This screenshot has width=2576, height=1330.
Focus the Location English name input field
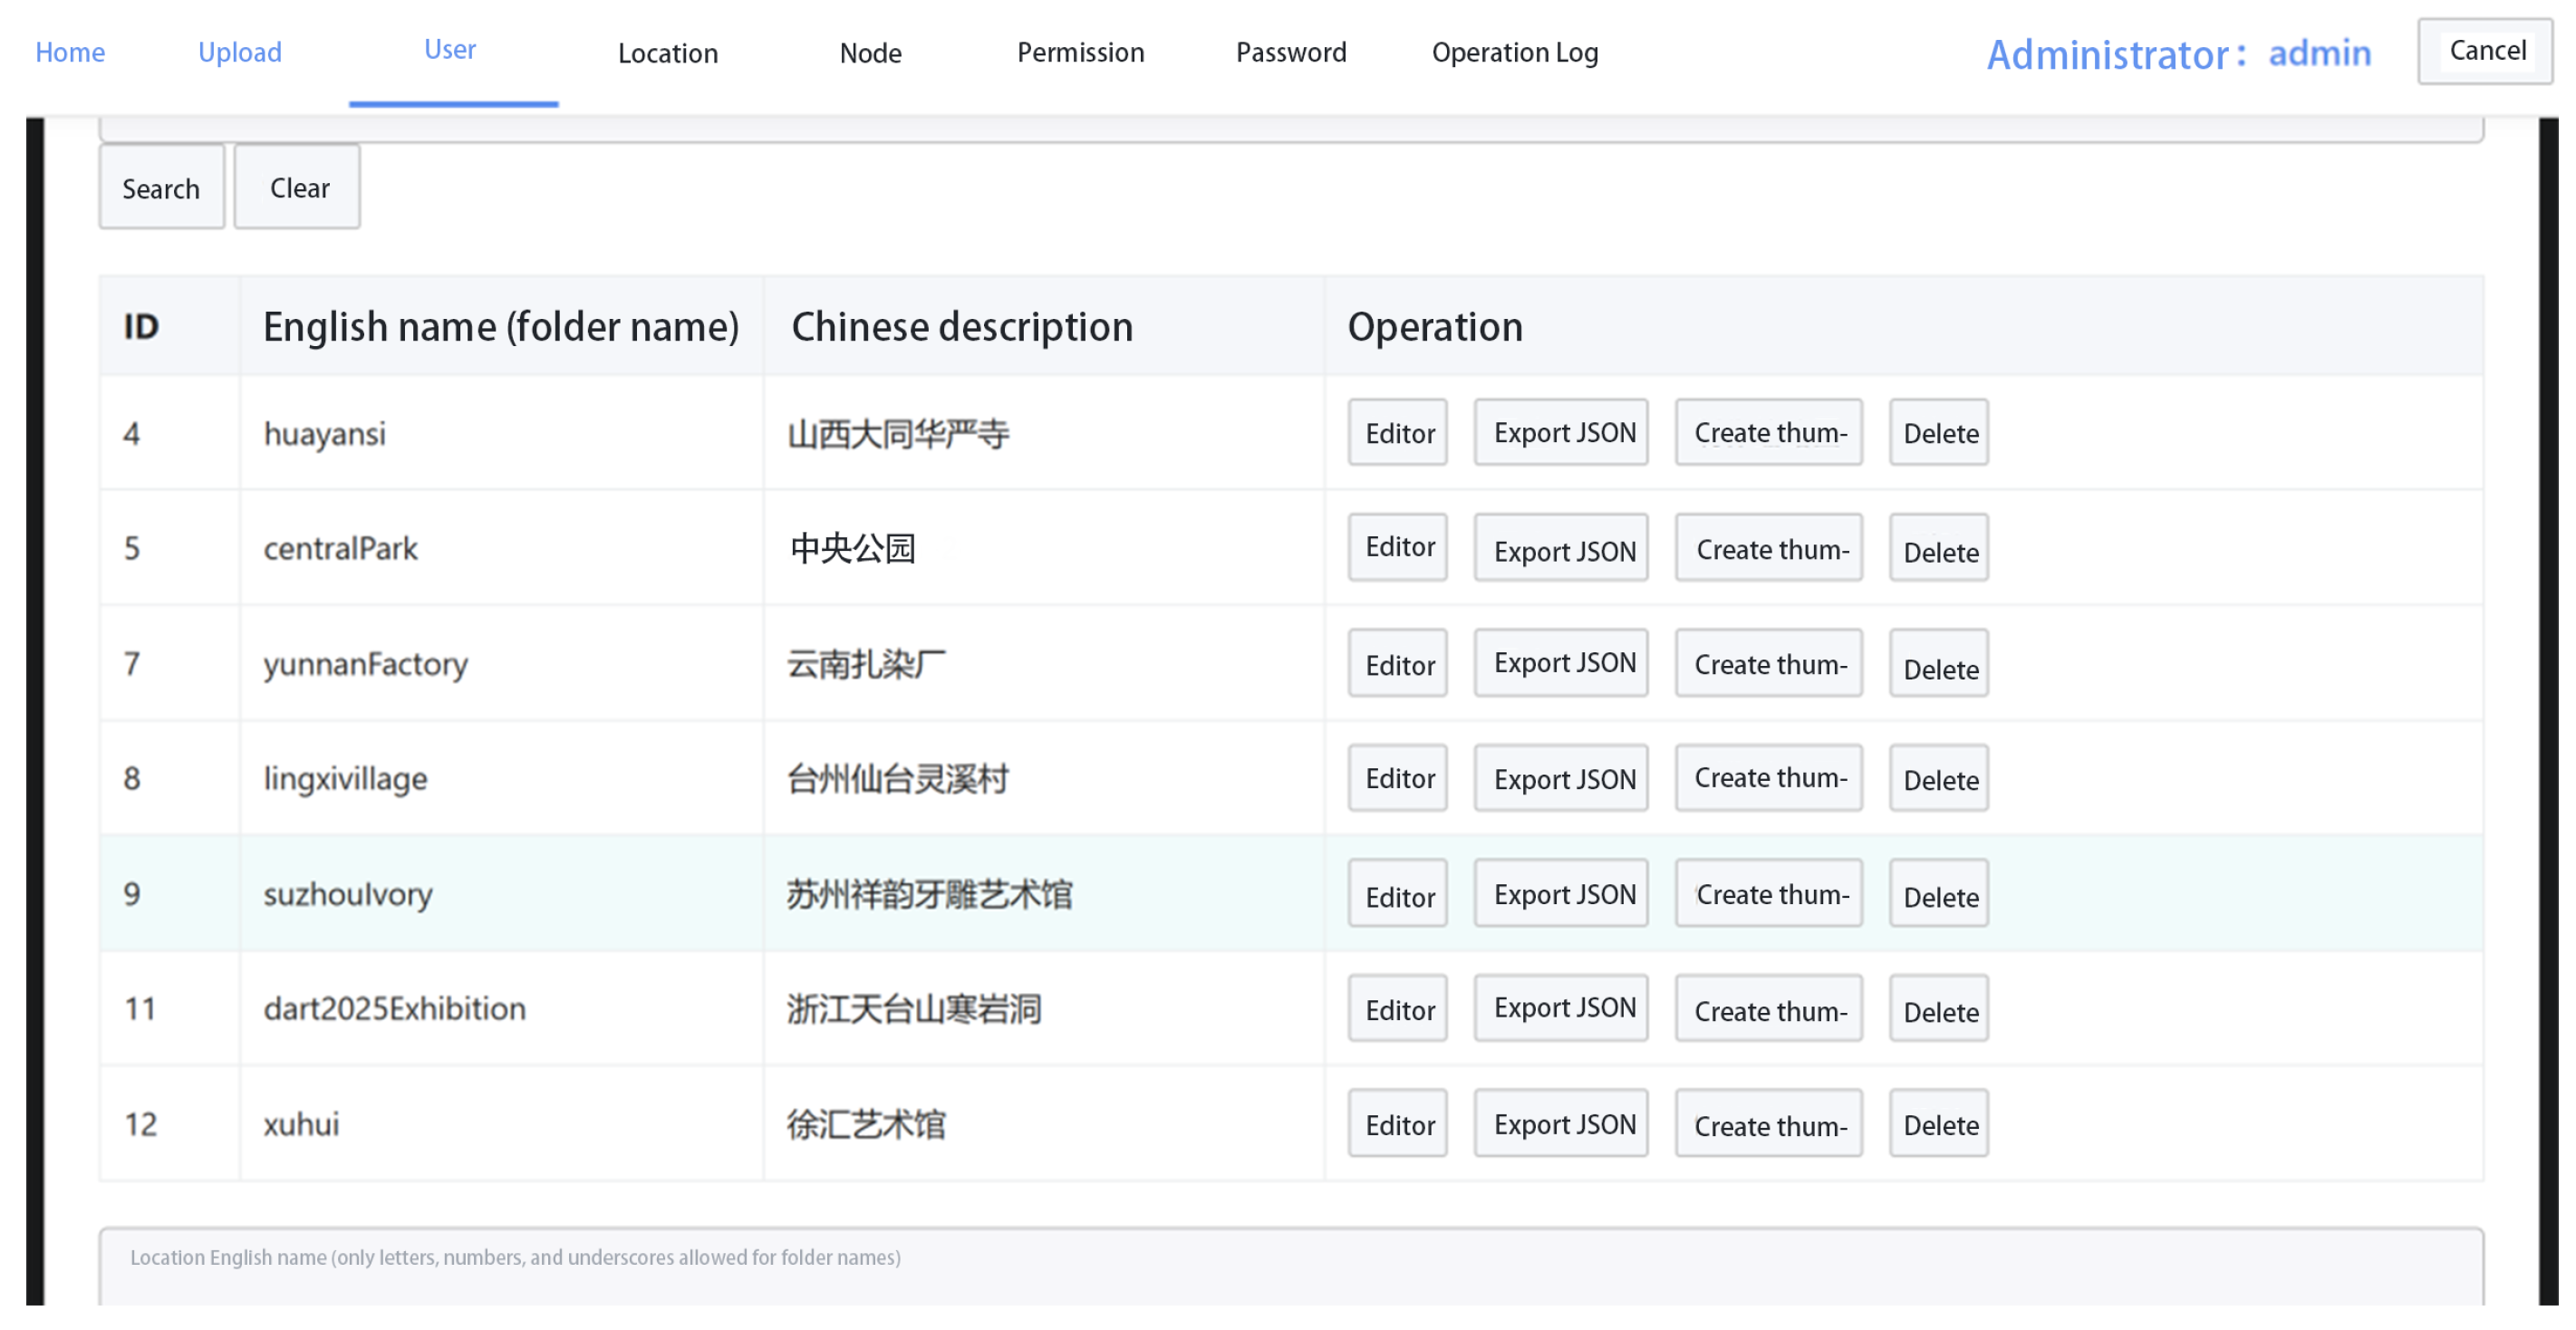(x=1291, y=1267)
